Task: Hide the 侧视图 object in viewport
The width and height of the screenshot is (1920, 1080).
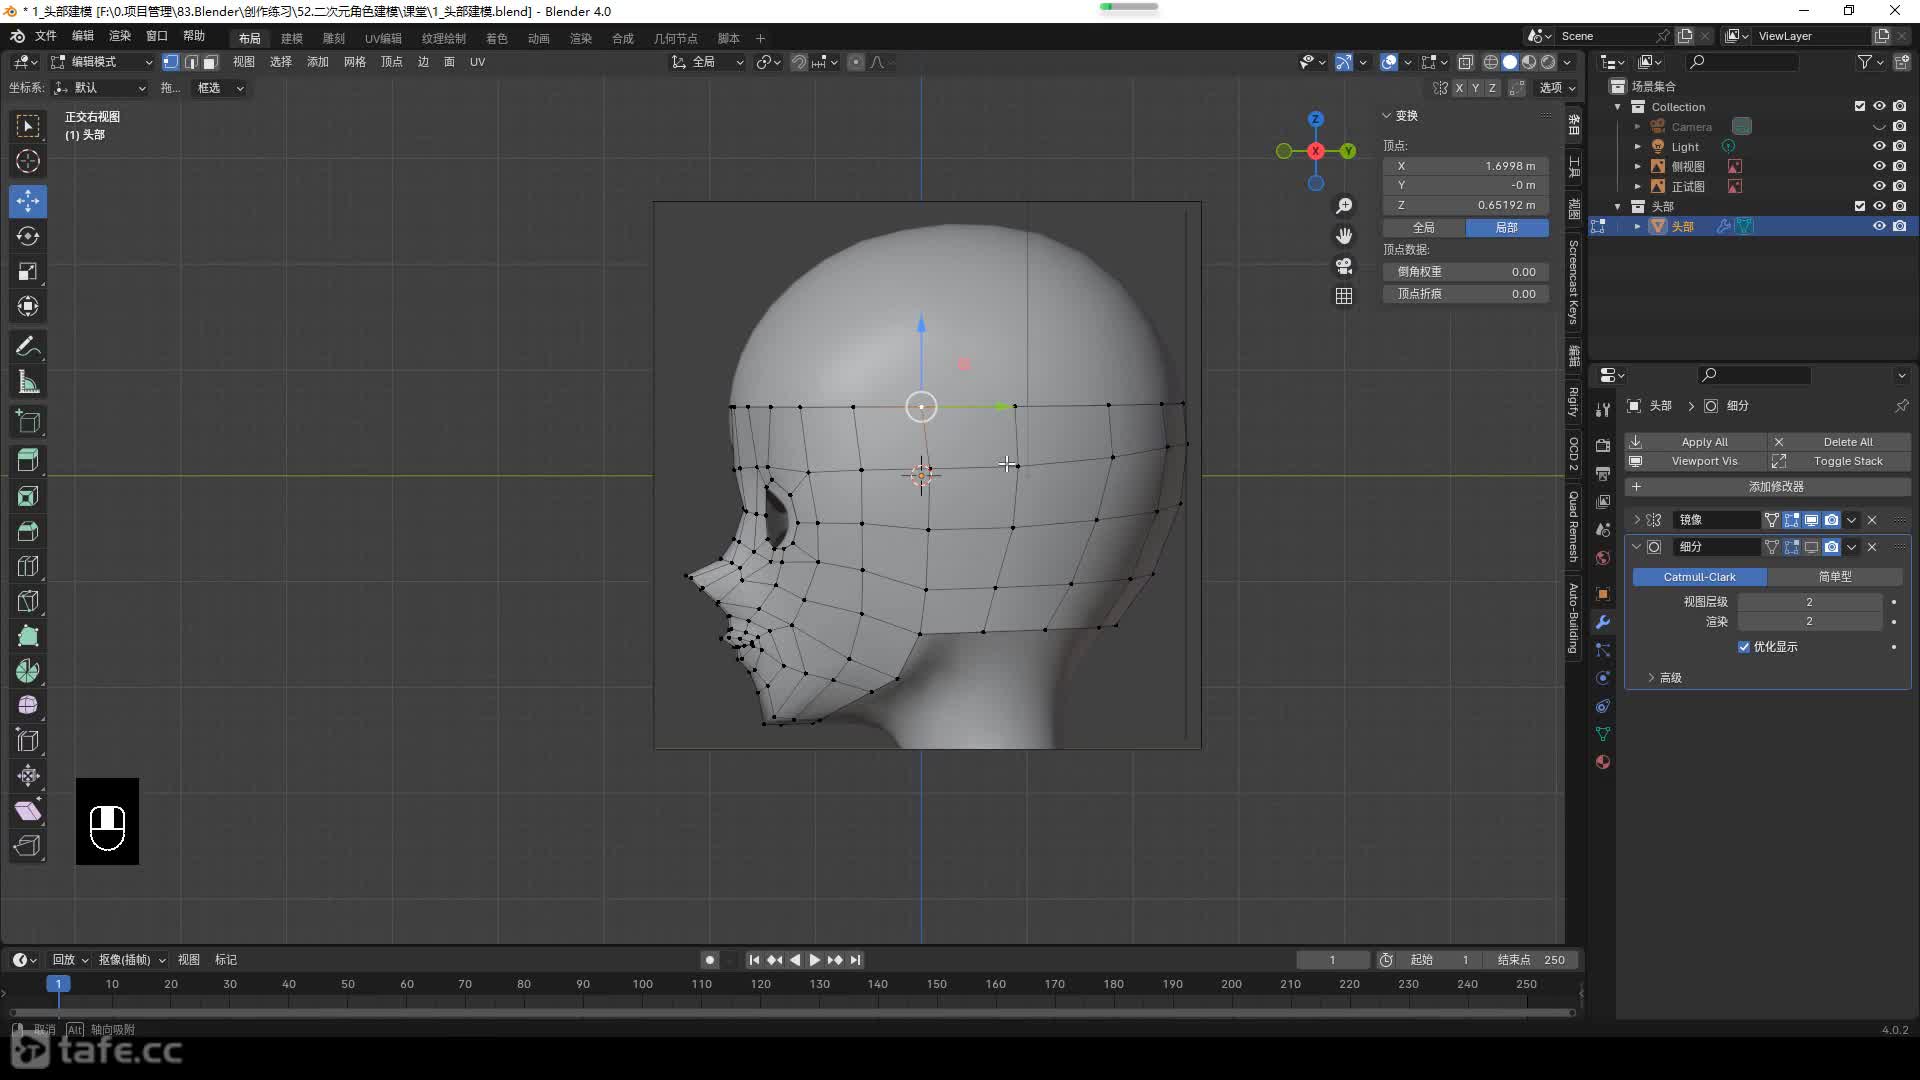Action: pyautogui.click(x=1879, y=166)
